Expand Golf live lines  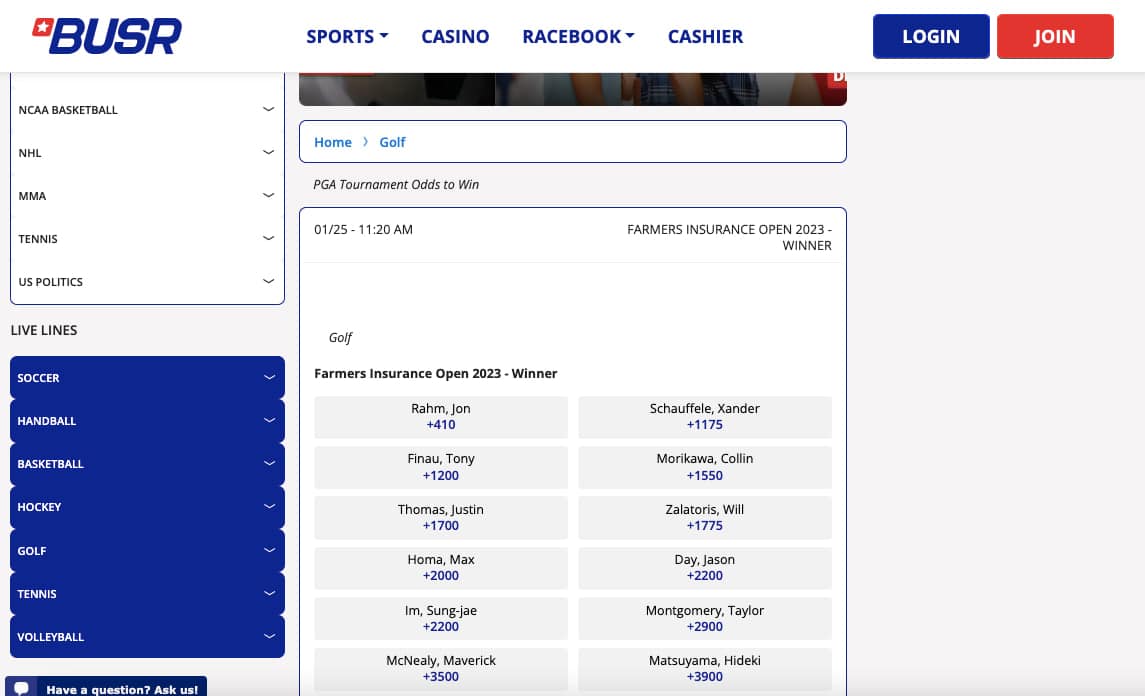pyautogui.click(x=147, y=551)
